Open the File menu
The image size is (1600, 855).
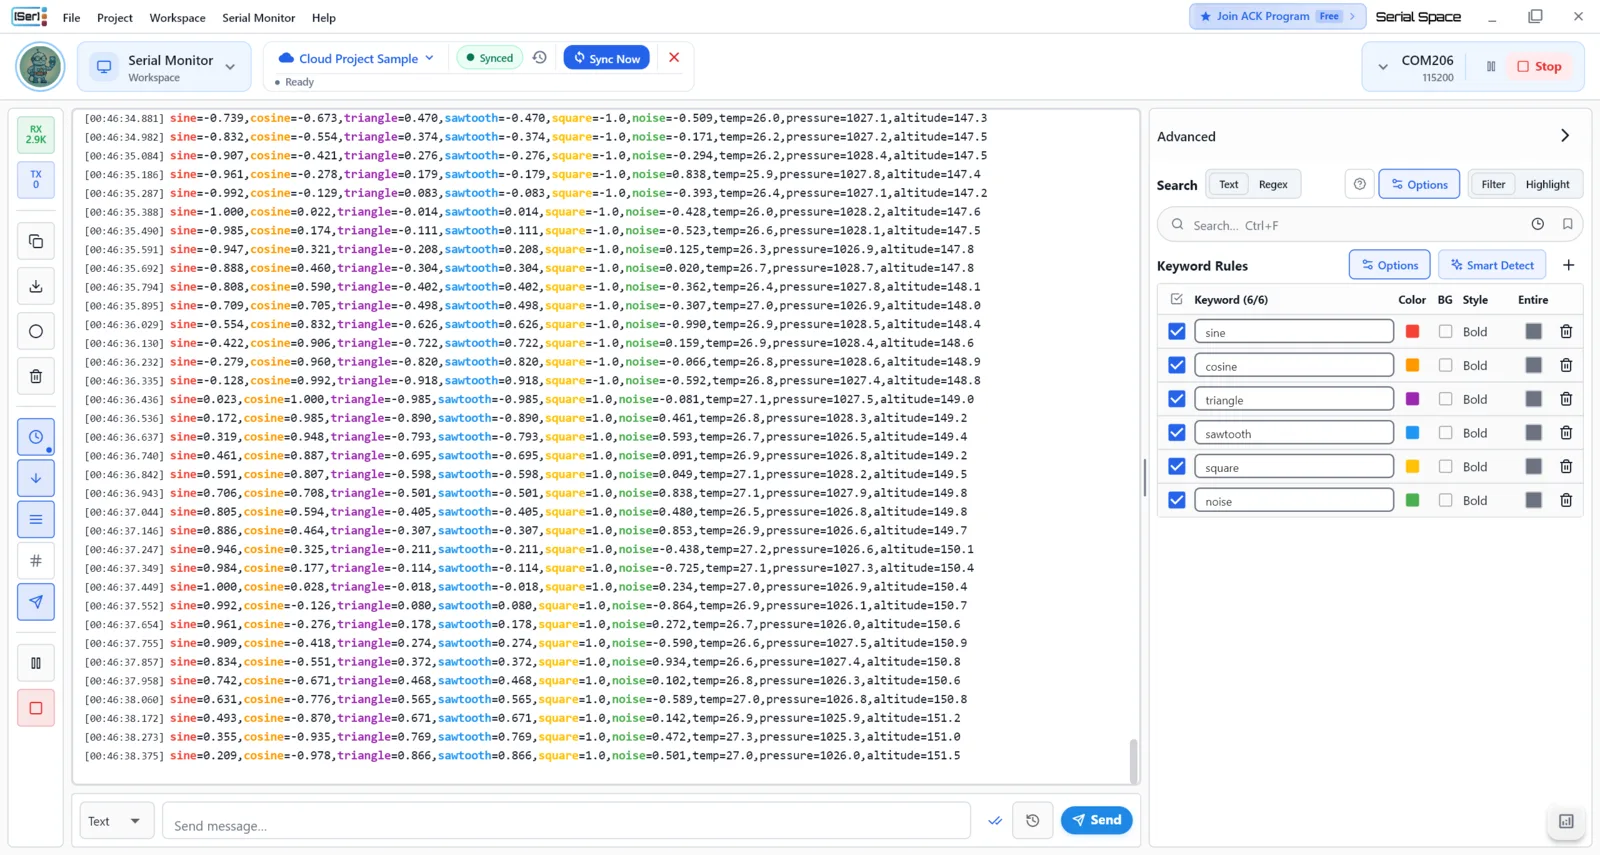coord(71,17)
